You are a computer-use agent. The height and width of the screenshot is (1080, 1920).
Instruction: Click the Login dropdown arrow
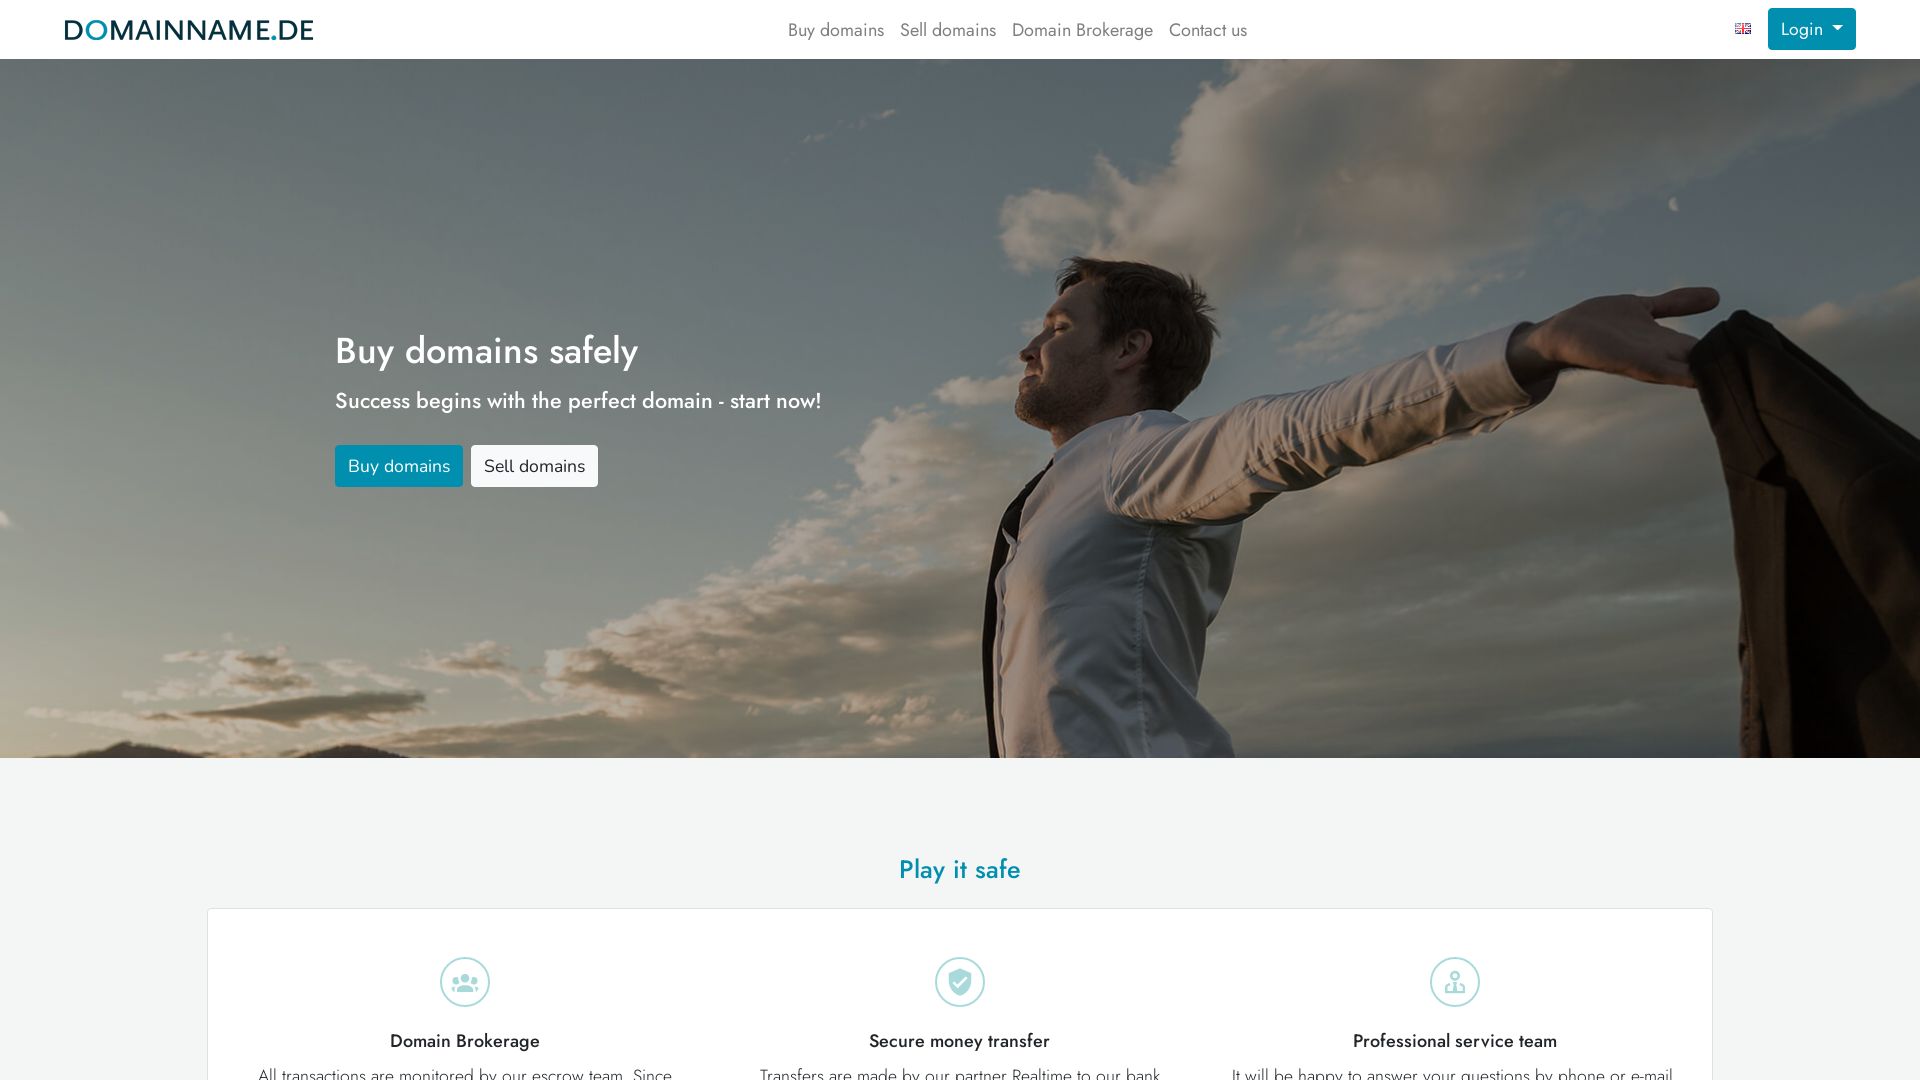tap(1836, 29)
